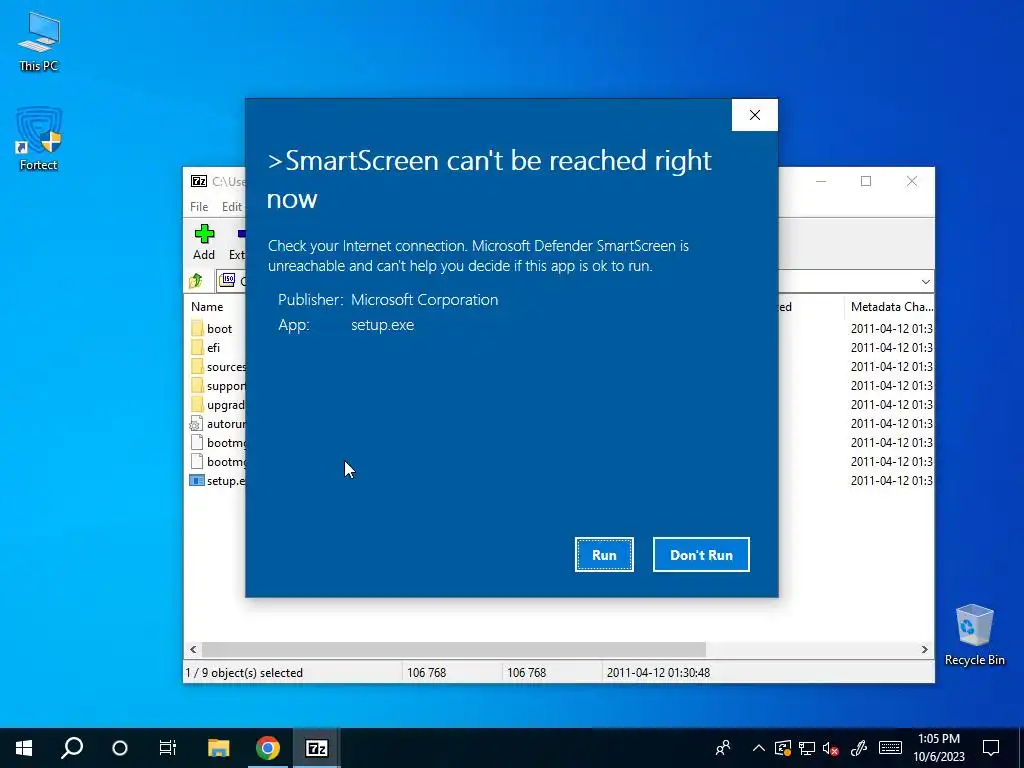Viewport: 1024px width, 768px height.
Task: Select the boot folder icon
Action: coord(197,328)
